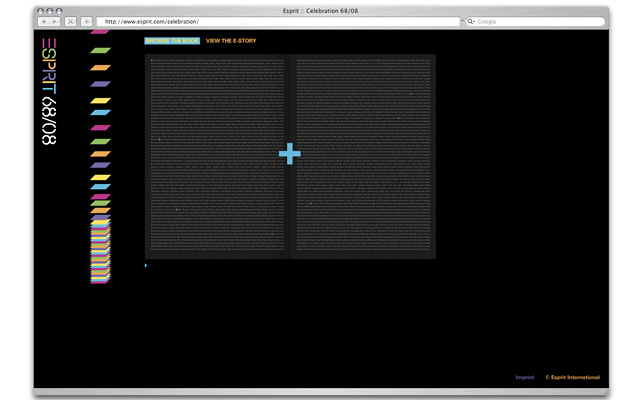The height and width of the screenshot is (400, 640).
Task: Go back with the browser back arrow
Action: [x=44, y=22]
